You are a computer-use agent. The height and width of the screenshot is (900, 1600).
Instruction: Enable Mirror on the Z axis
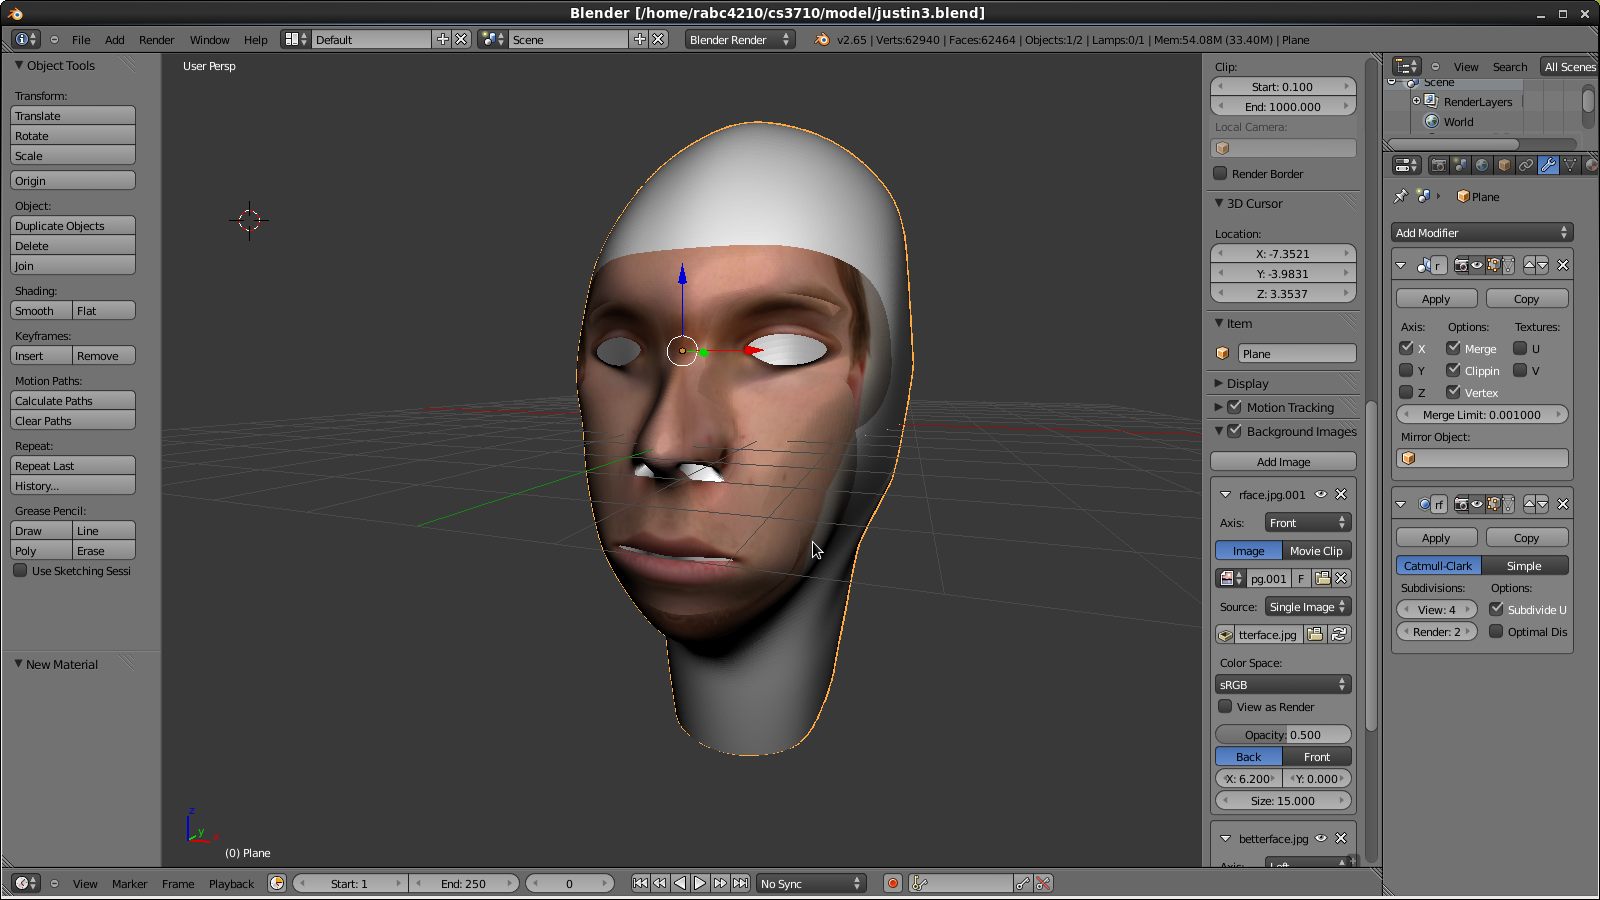point(1406,392)
